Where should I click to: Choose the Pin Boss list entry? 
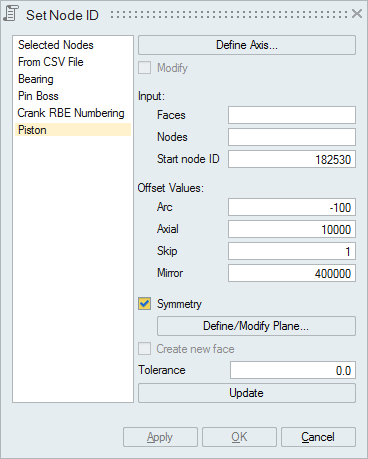point(73,96)
